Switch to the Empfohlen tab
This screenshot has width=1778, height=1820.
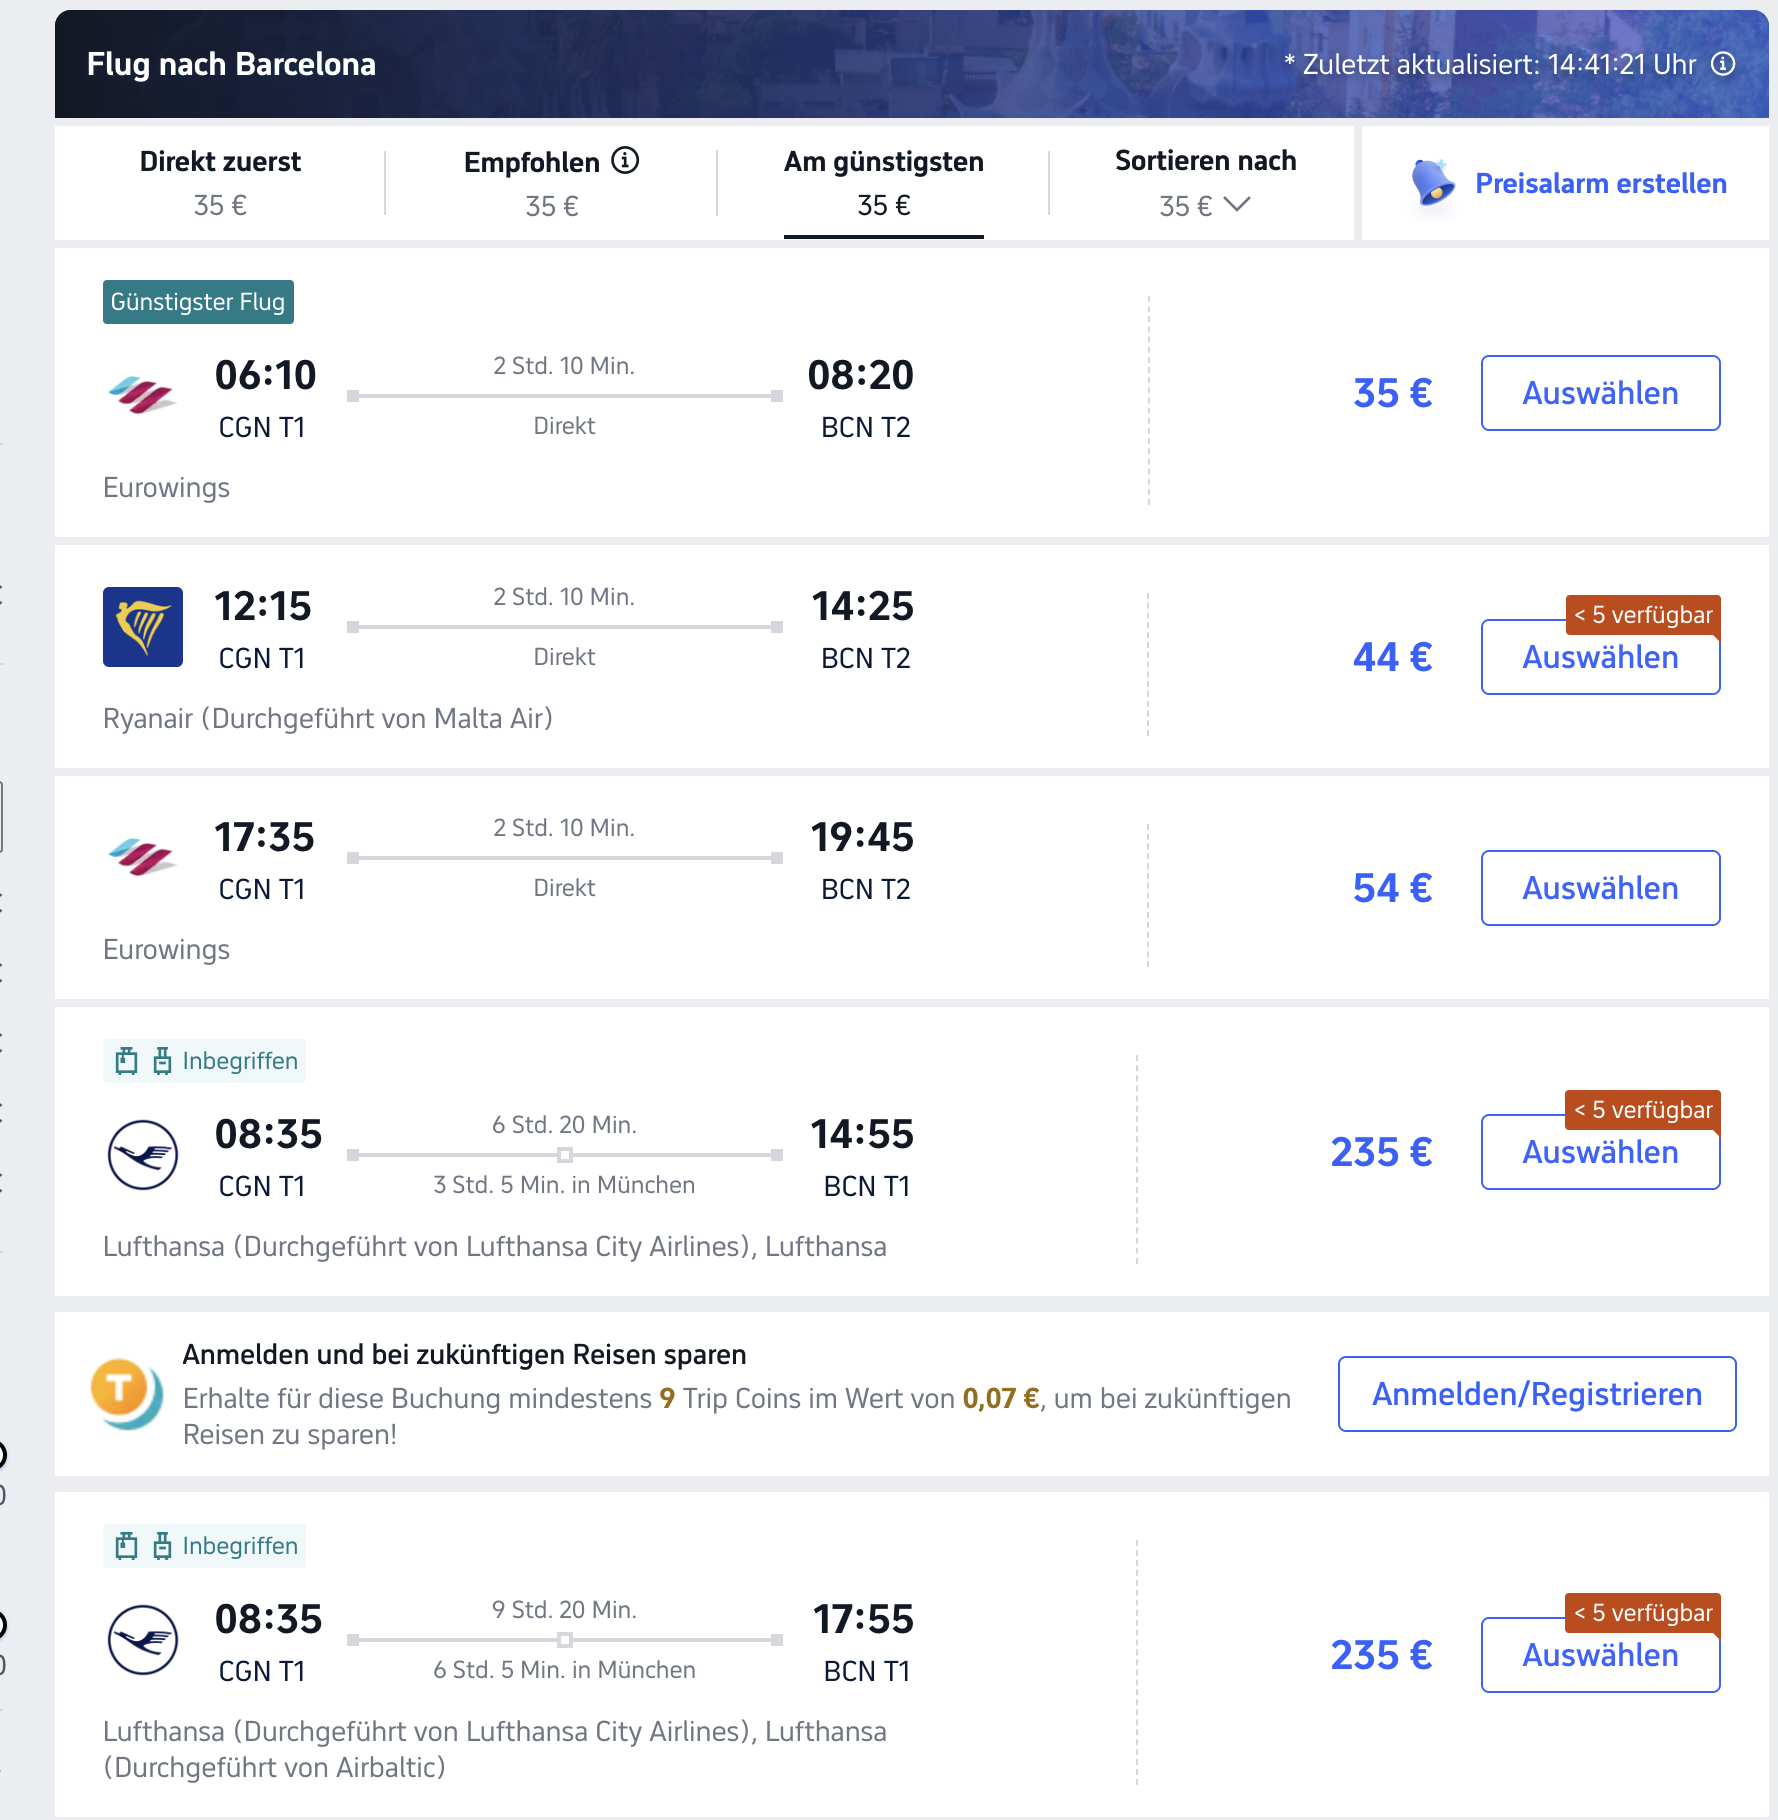pos(551,183)
